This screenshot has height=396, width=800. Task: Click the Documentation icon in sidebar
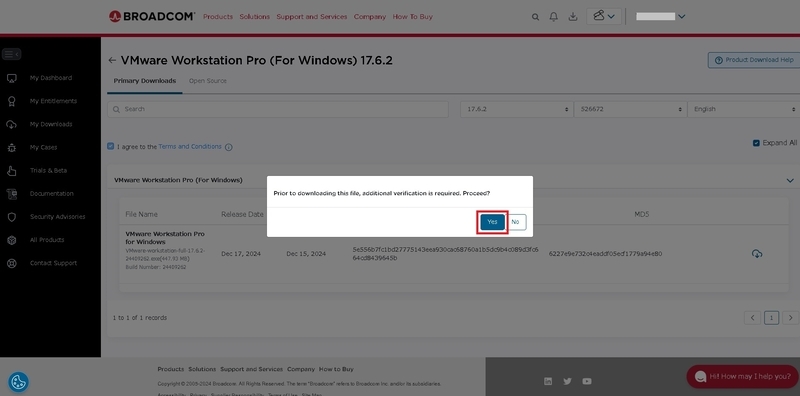pos(12,194)
